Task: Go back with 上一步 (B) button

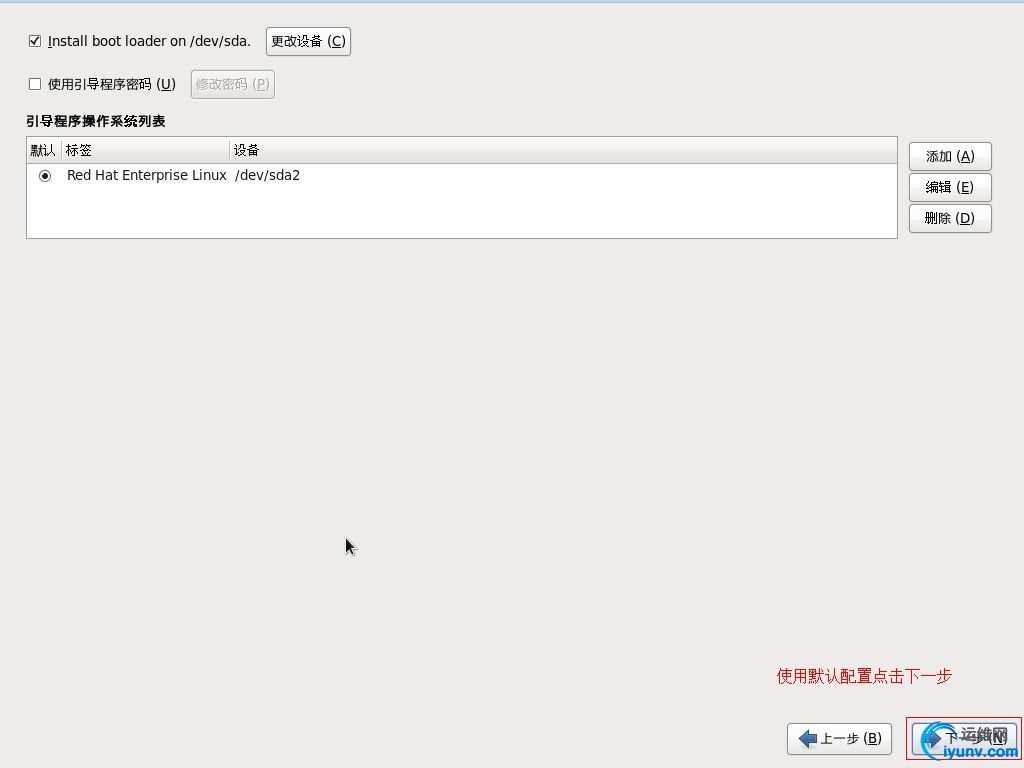Action: 839,739
